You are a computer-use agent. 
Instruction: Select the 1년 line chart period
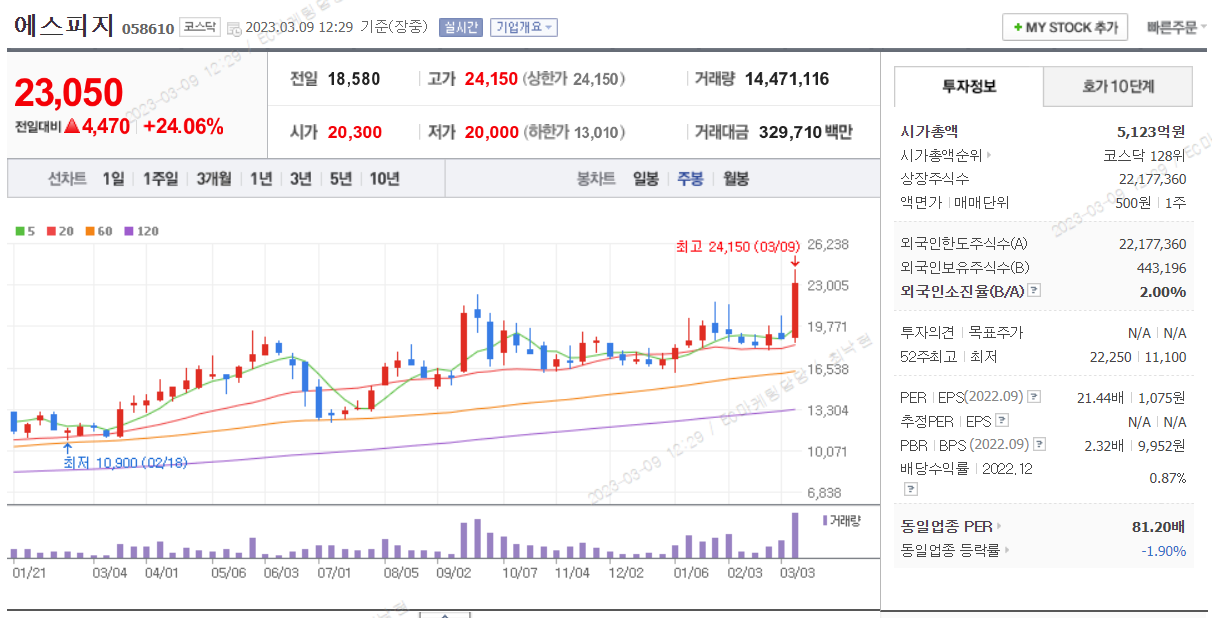point(261,179)
